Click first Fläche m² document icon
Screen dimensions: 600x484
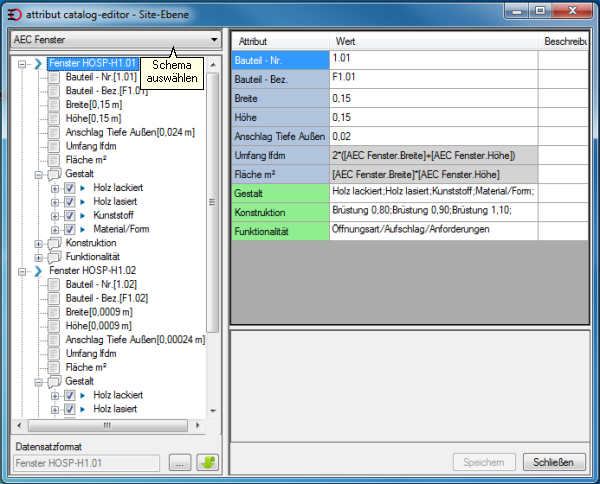(54, 160)
